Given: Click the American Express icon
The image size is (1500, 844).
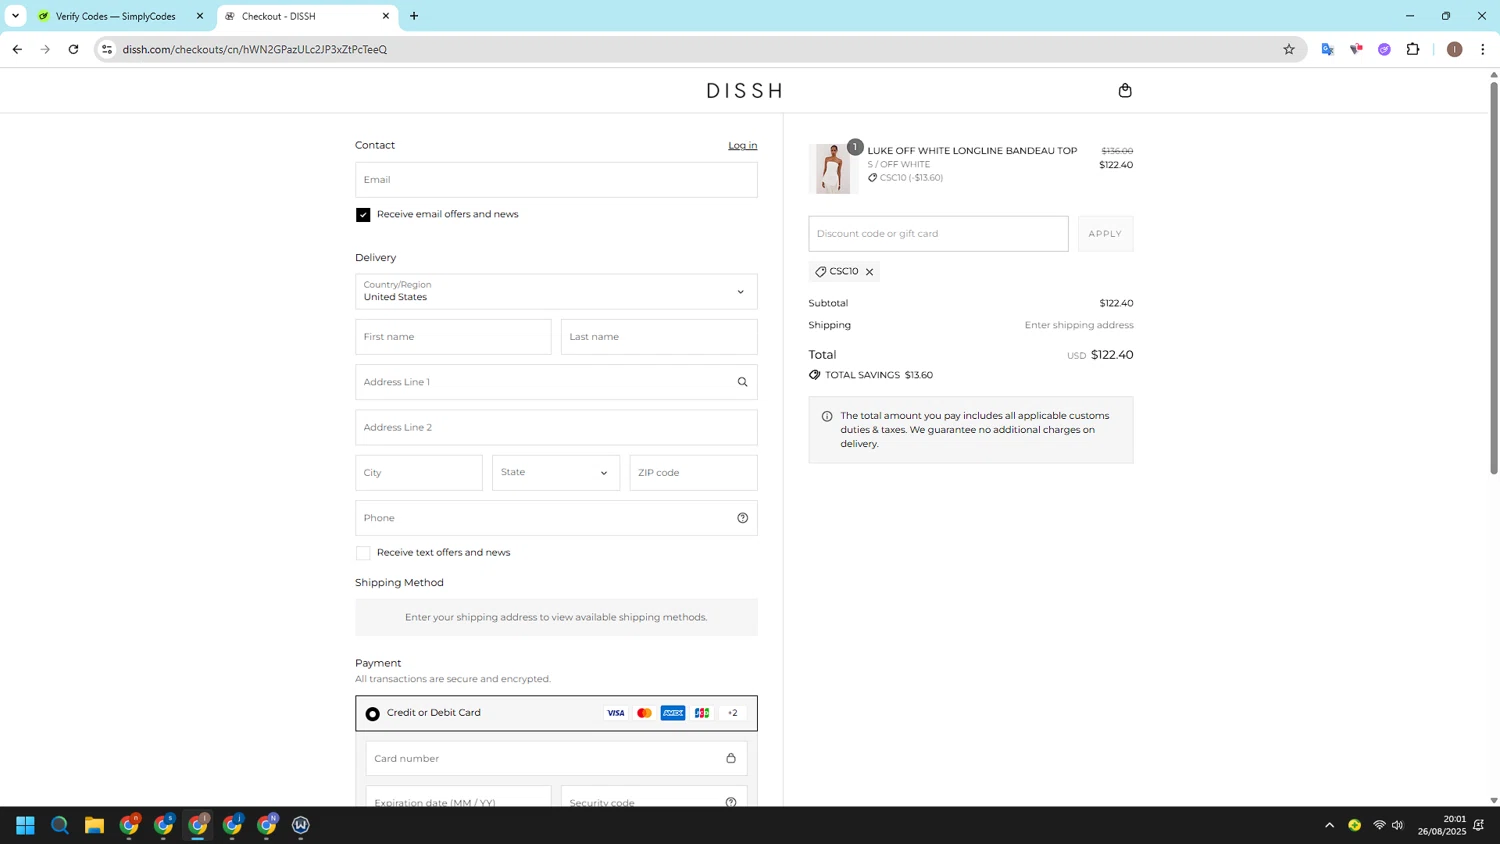Looking at the screenshot, I should coord(673,713).
